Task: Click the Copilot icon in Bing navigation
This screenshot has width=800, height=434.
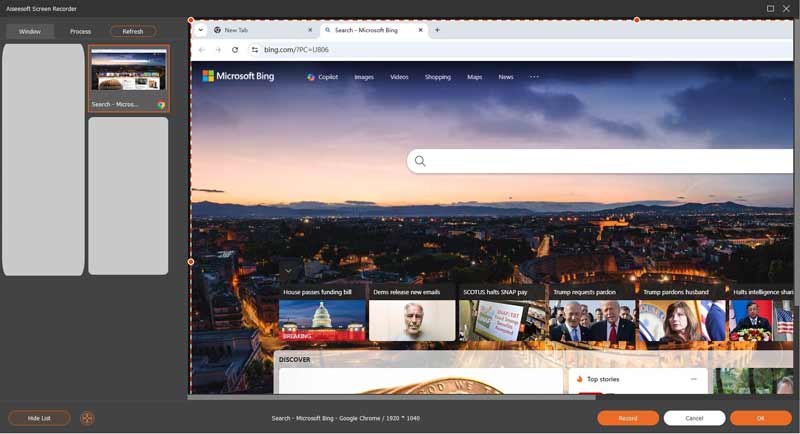Action: 311,76
